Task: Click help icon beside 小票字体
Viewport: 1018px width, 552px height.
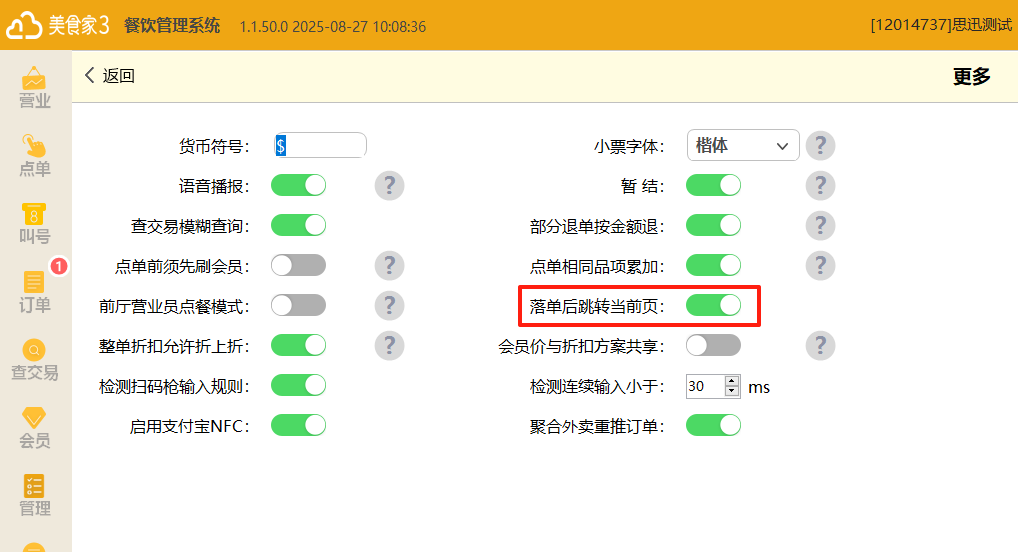Action: (820, 145)
